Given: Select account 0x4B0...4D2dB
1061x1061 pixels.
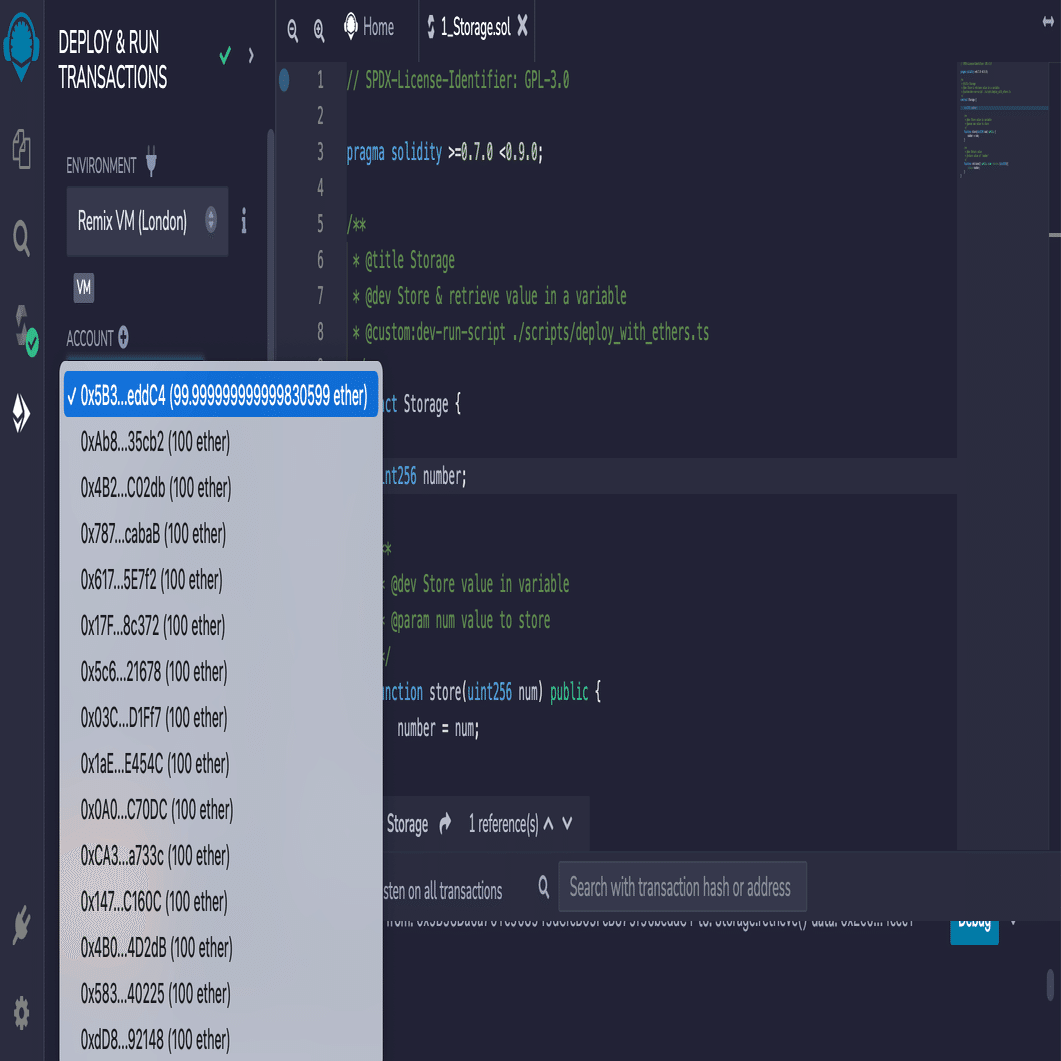Looking at the screenshot, I should pos(221,948).
